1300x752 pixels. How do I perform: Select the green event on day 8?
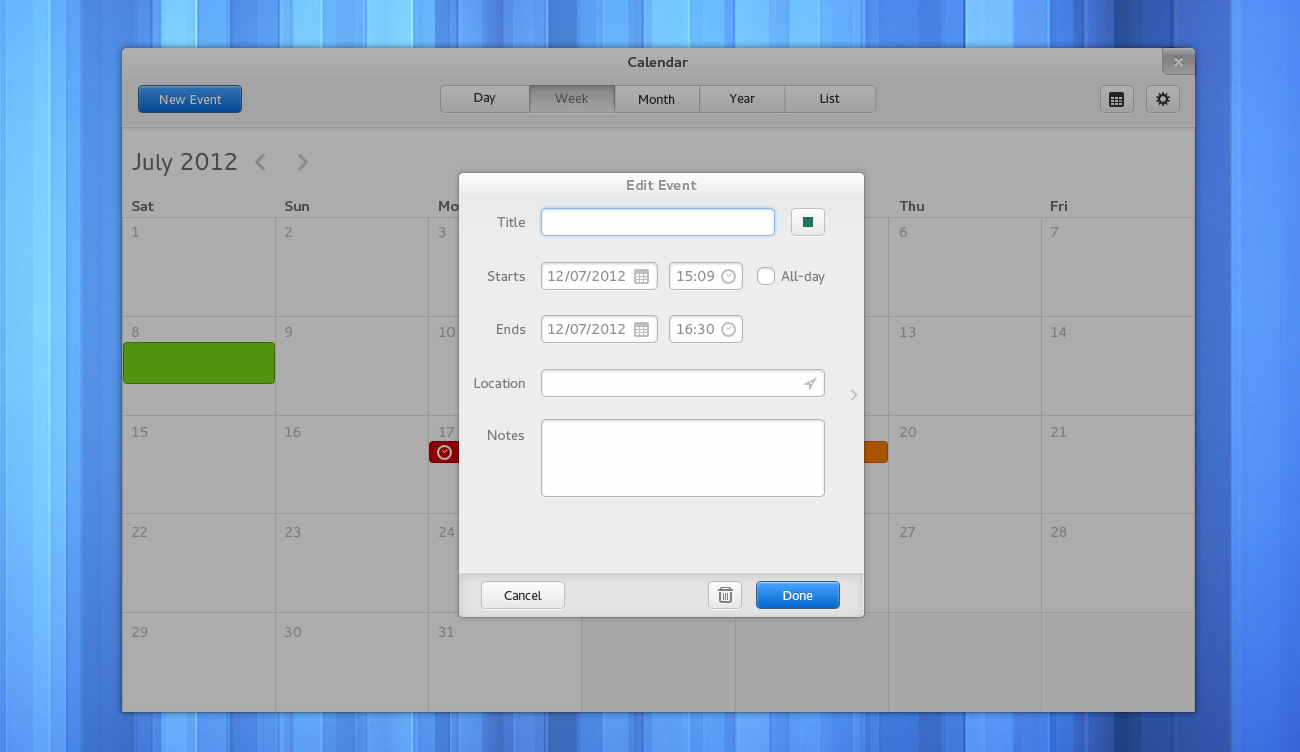pyautogui.click(x=199, y=363)
